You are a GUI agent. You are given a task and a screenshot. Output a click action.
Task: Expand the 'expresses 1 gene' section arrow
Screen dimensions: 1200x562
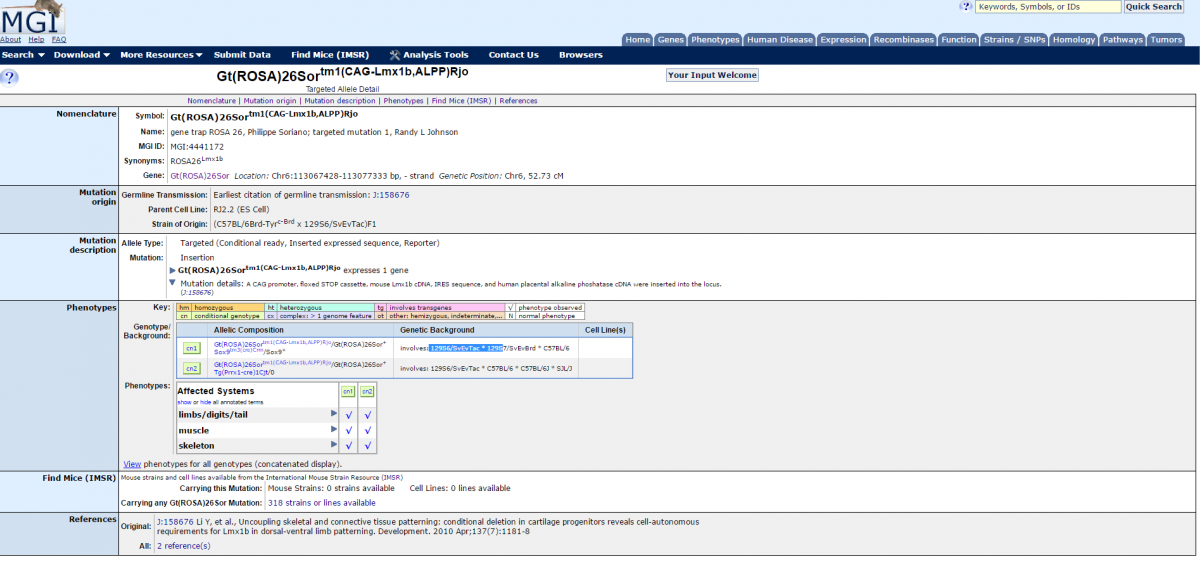[x=172, y=271]
